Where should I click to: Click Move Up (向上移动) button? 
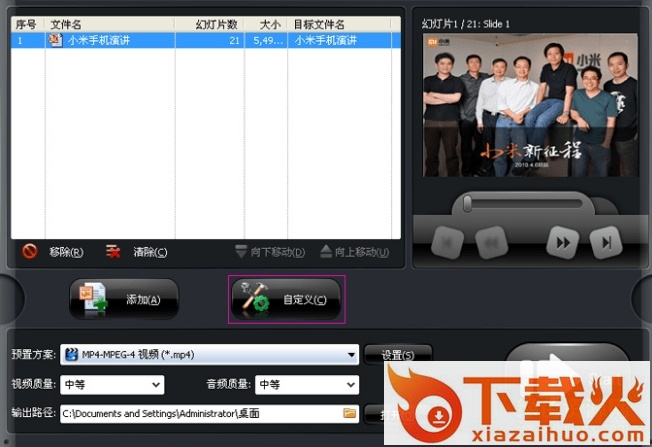point(355,252)
